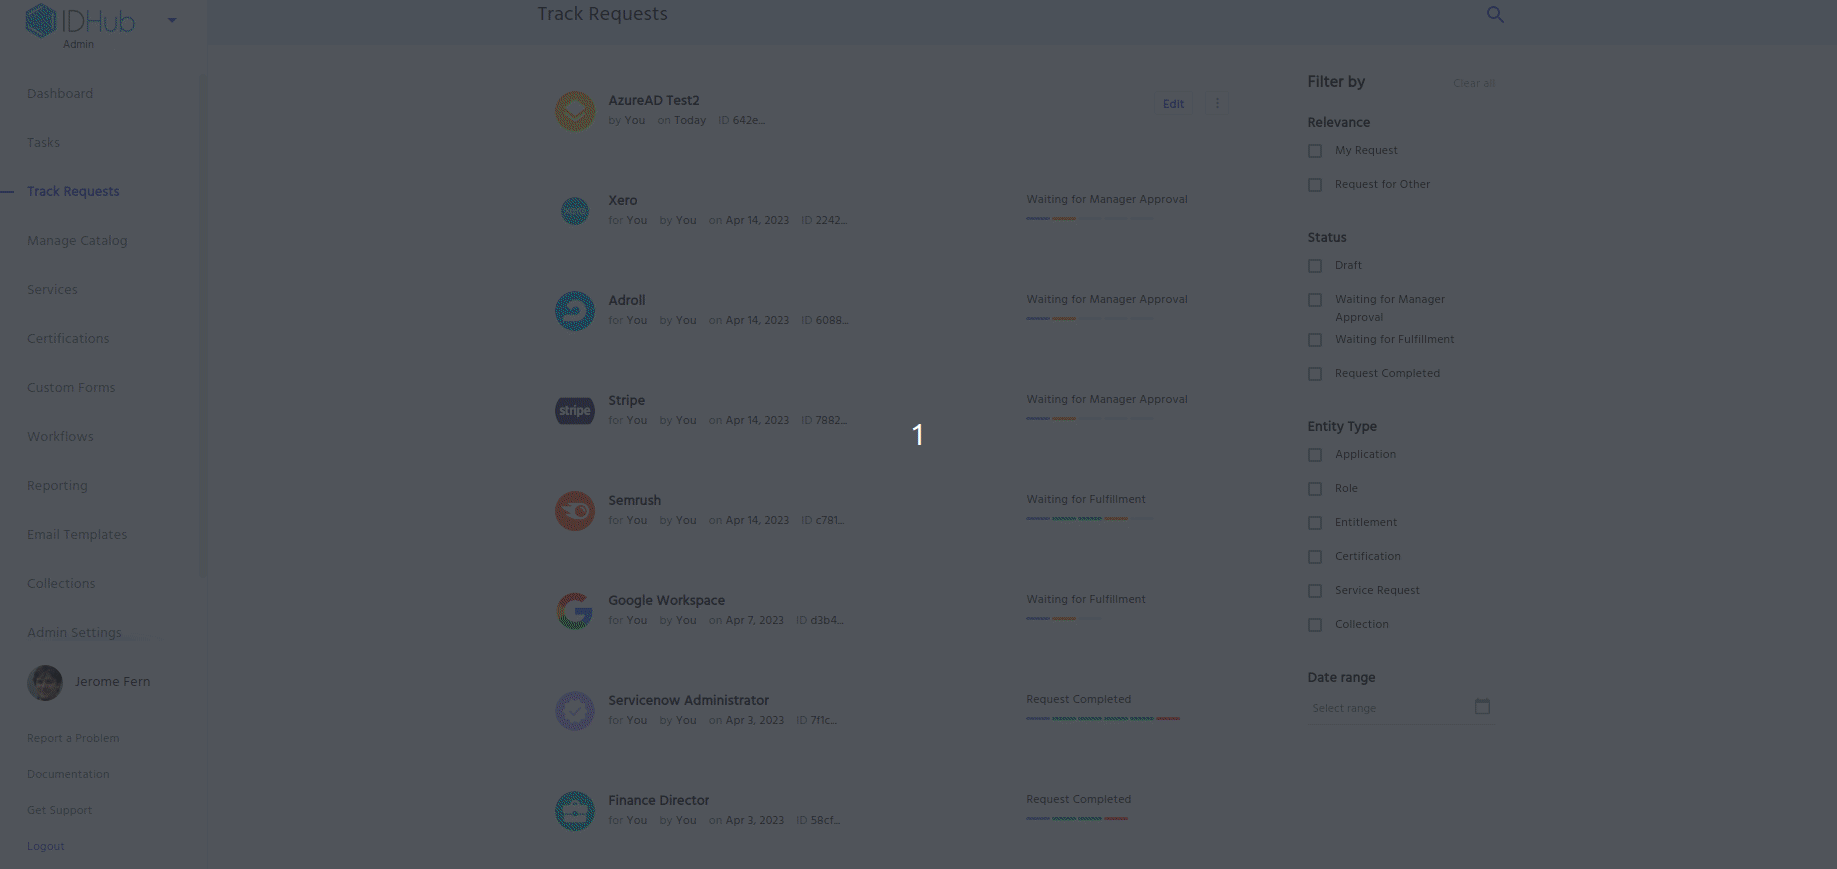Toggle the Application entity type checkbox
1837x869 pixels.
(1315, 455)
